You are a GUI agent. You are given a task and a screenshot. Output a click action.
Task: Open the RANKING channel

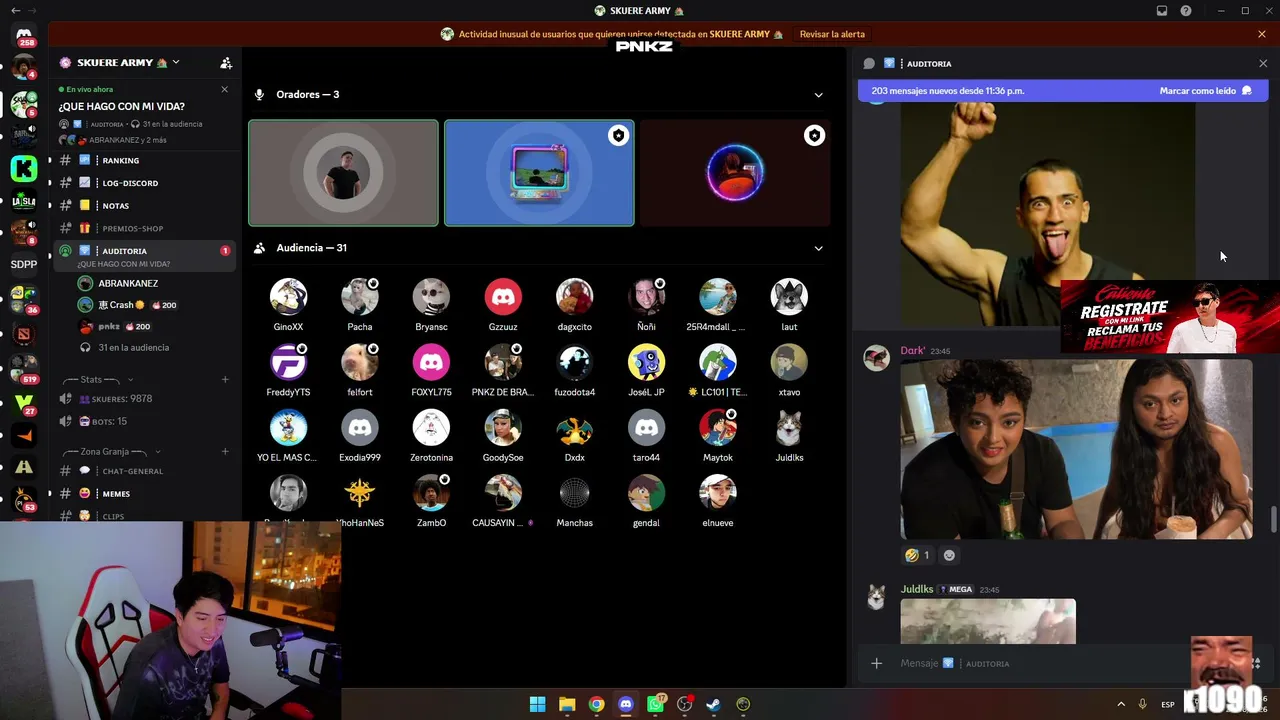tap(144, 160)
